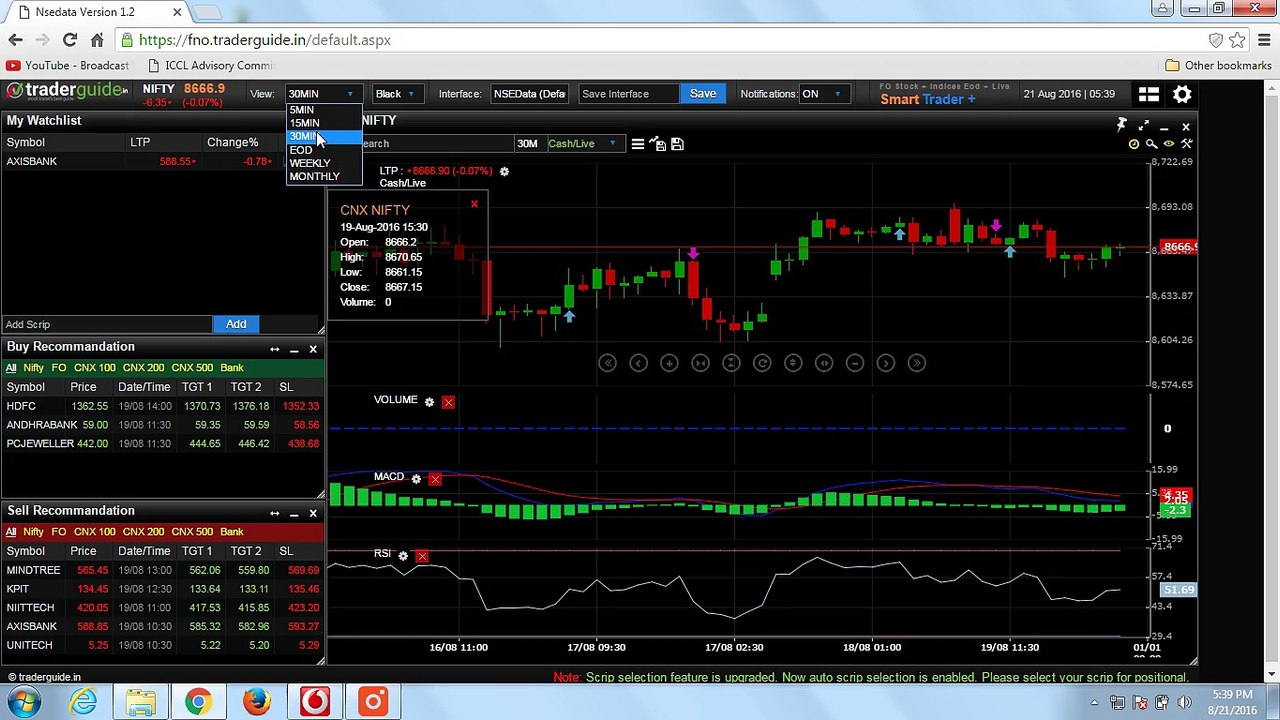Jump chart to last with double-right arrow

tap(917, 363)
